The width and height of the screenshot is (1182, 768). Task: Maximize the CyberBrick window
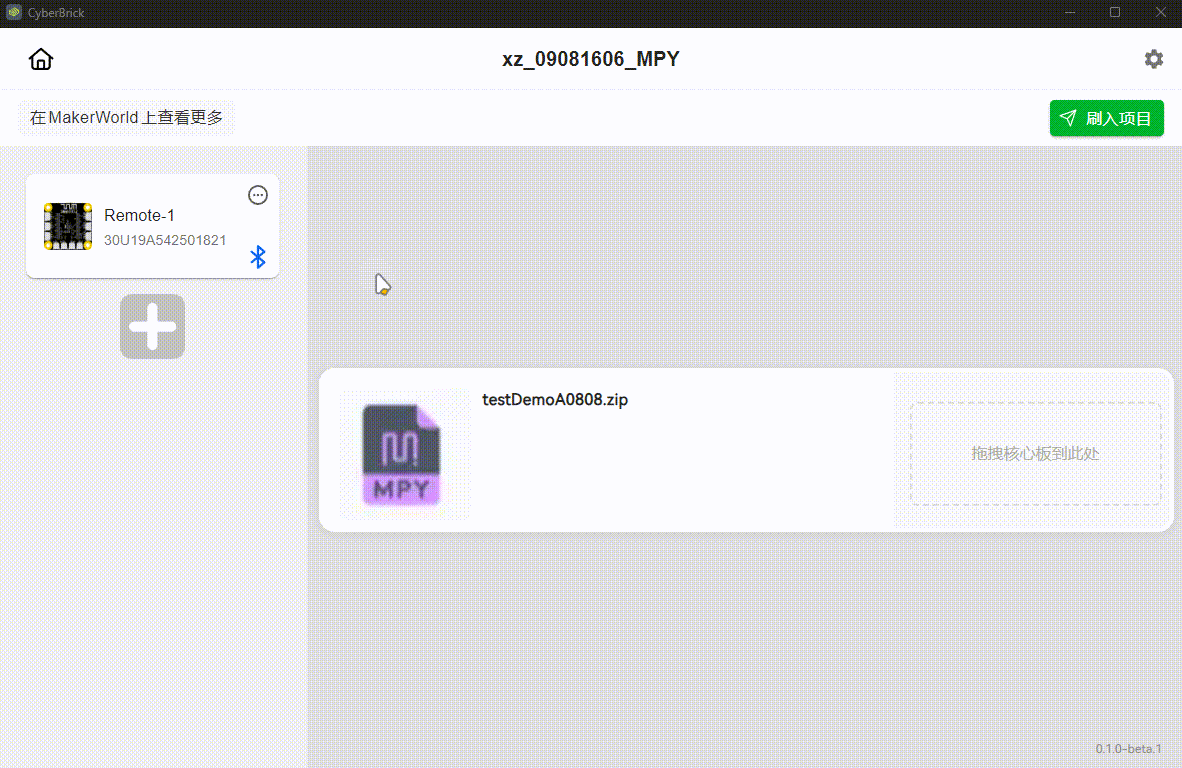pos(1115,13)
